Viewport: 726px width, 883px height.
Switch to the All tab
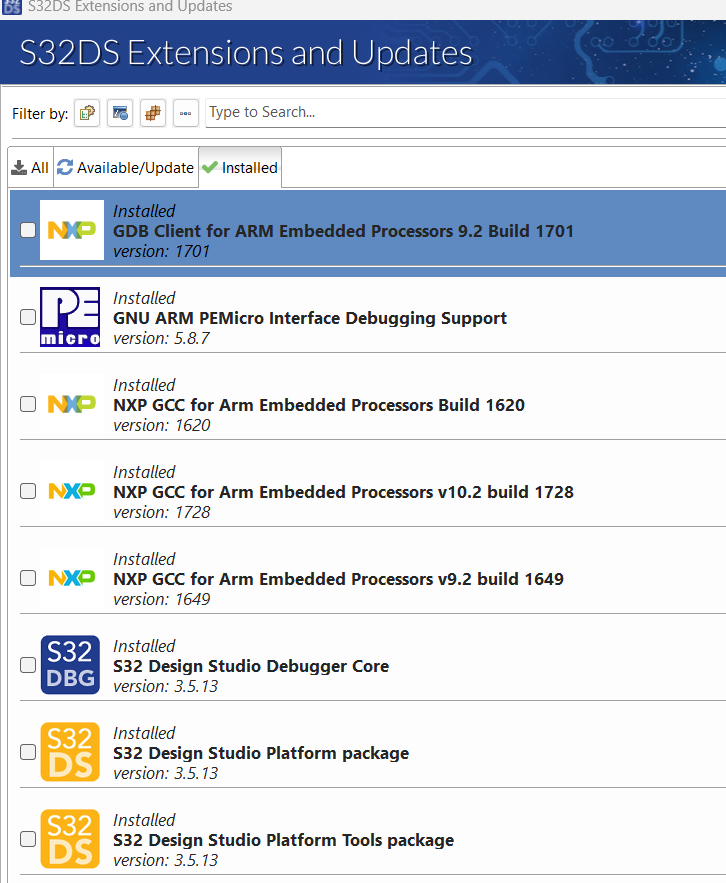click(30, 168)
